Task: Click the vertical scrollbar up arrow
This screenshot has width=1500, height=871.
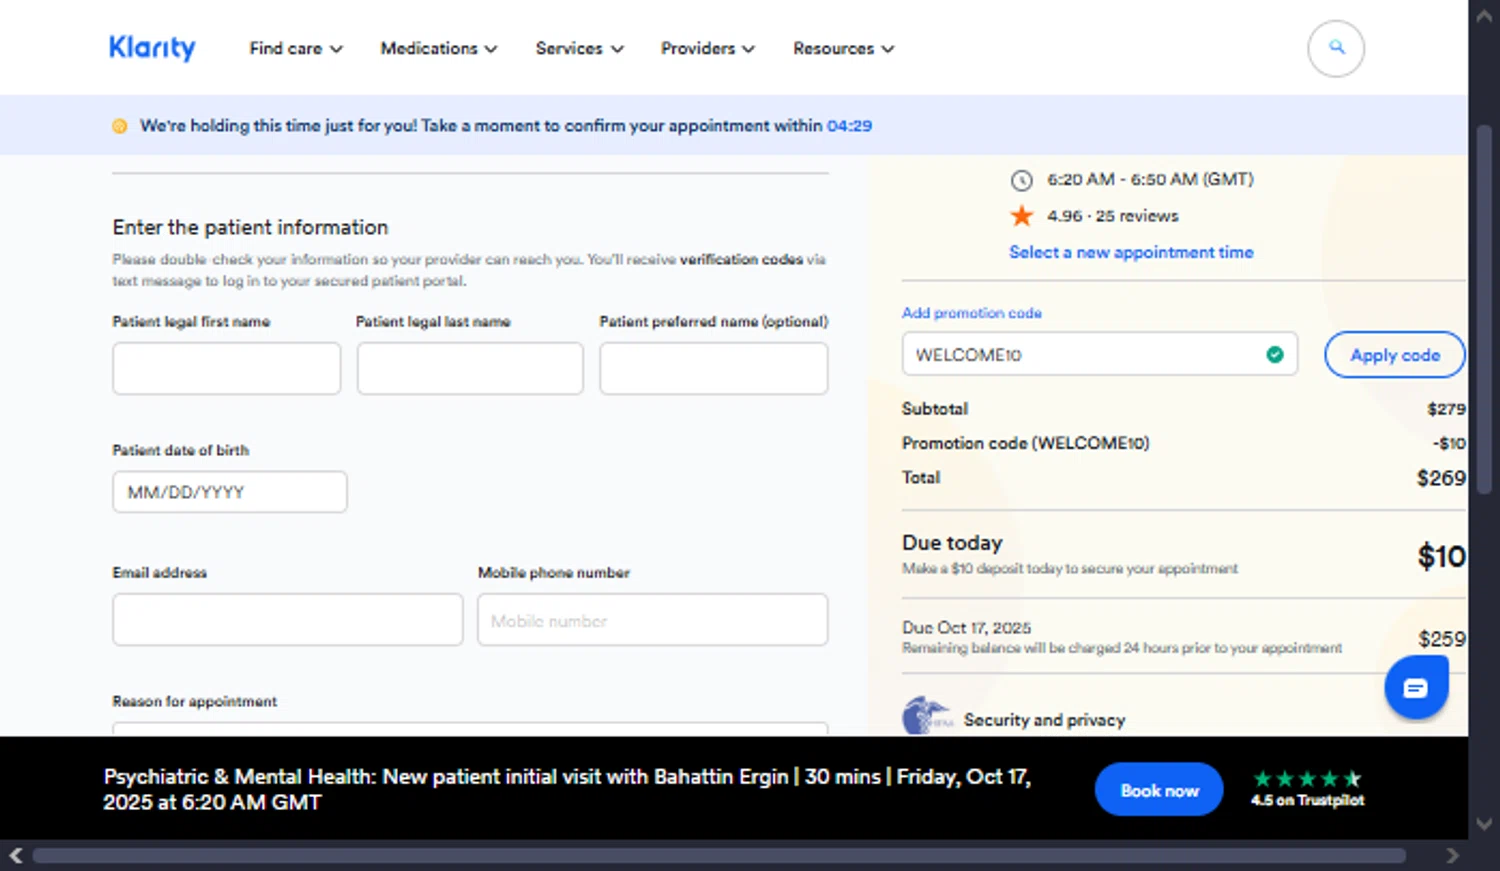Action: pyautogui.click(x=1484, y=15)
